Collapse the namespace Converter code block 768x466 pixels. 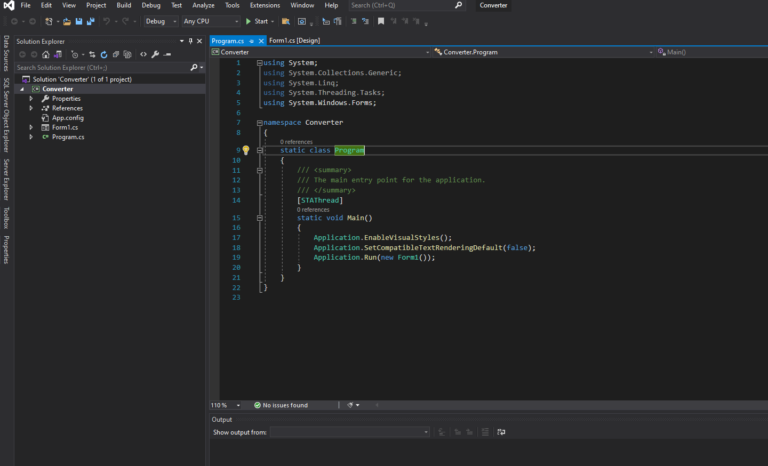coord(260,123)
